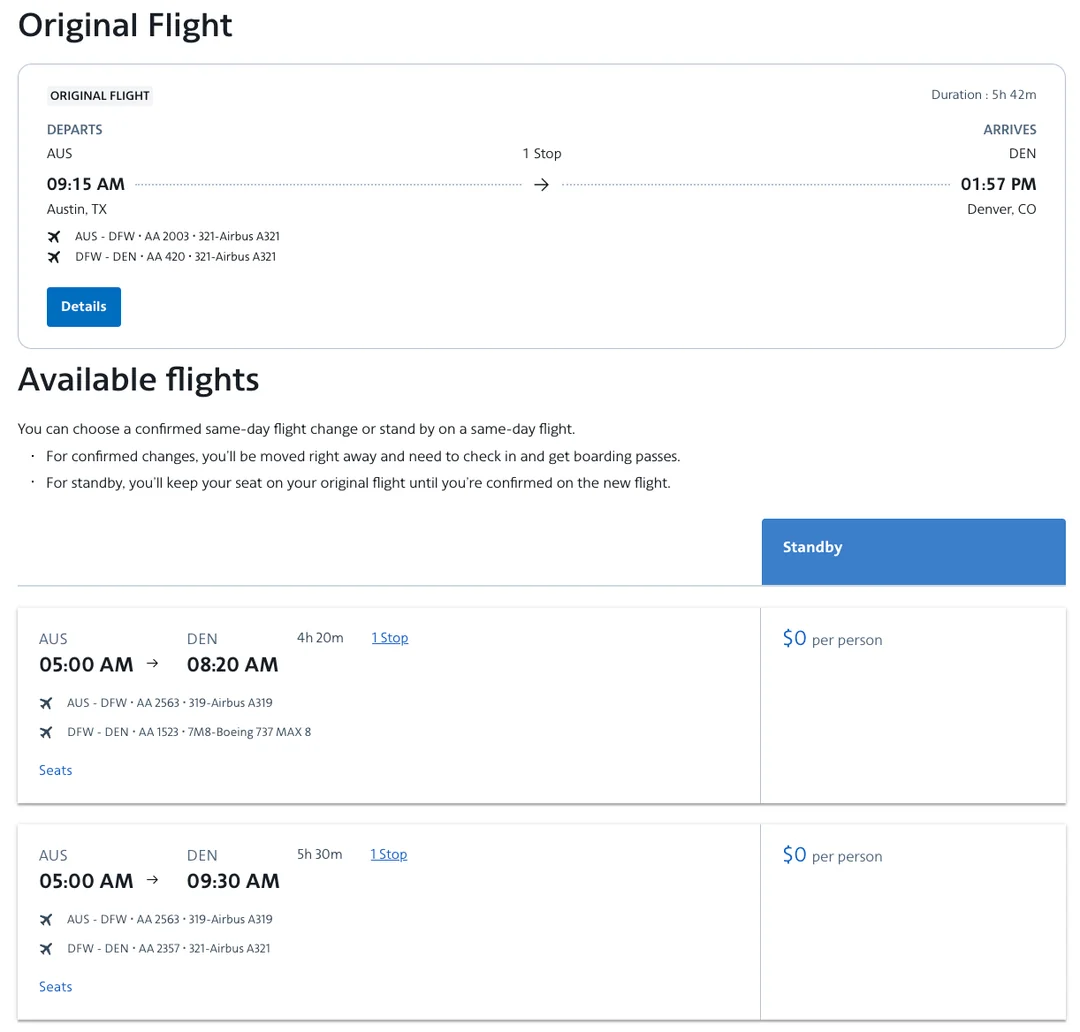The width and height of the screenshot is (1080, 1032).
Task: Click plane icon beside AA 2563 A319 first result
Action: (46, 703)
